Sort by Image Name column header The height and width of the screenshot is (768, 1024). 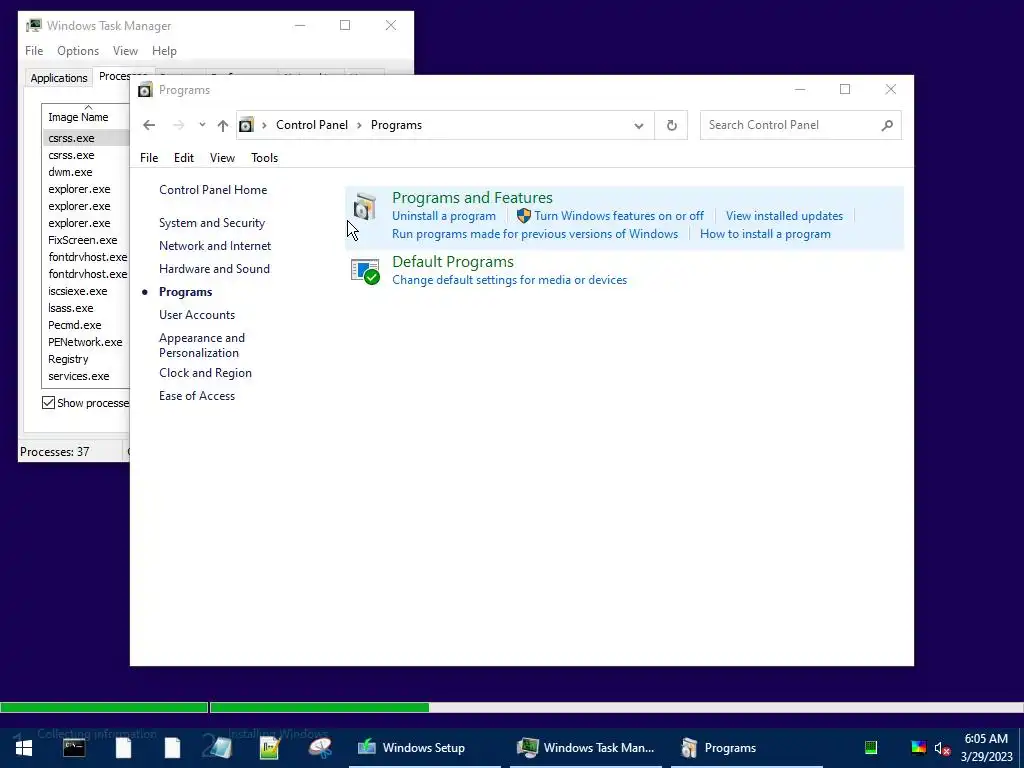coord(86,117)
